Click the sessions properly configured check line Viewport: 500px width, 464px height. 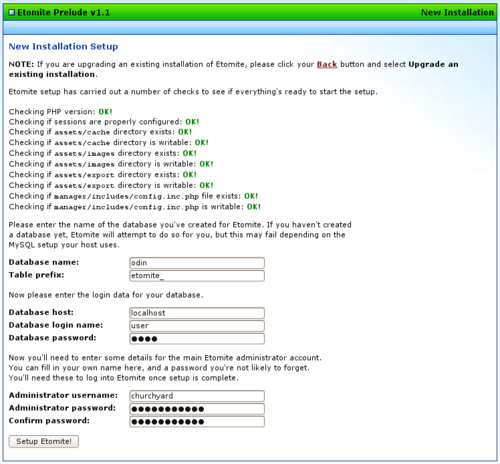[104, 122]
